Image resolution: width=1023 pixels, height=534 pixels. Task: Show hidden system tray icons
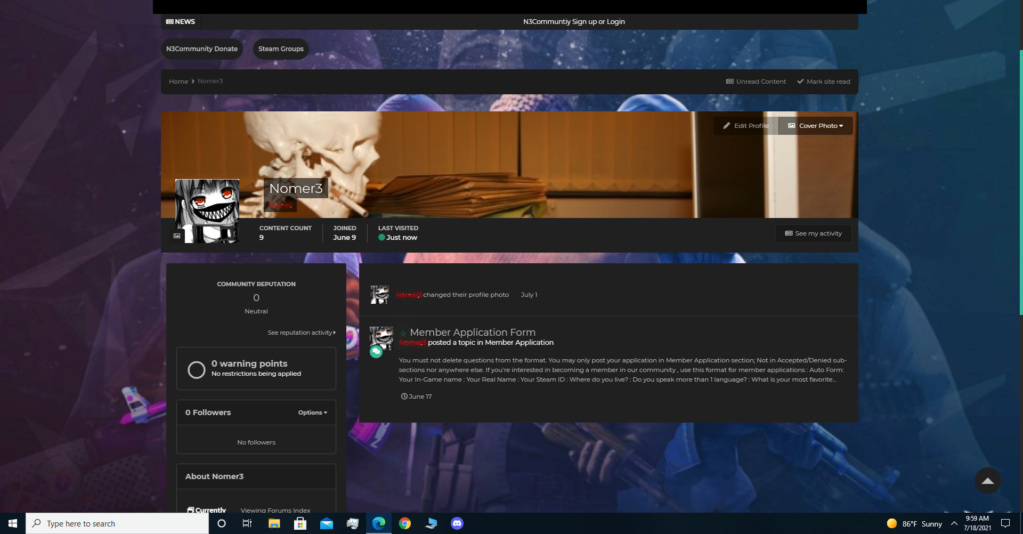click(954, 524)
